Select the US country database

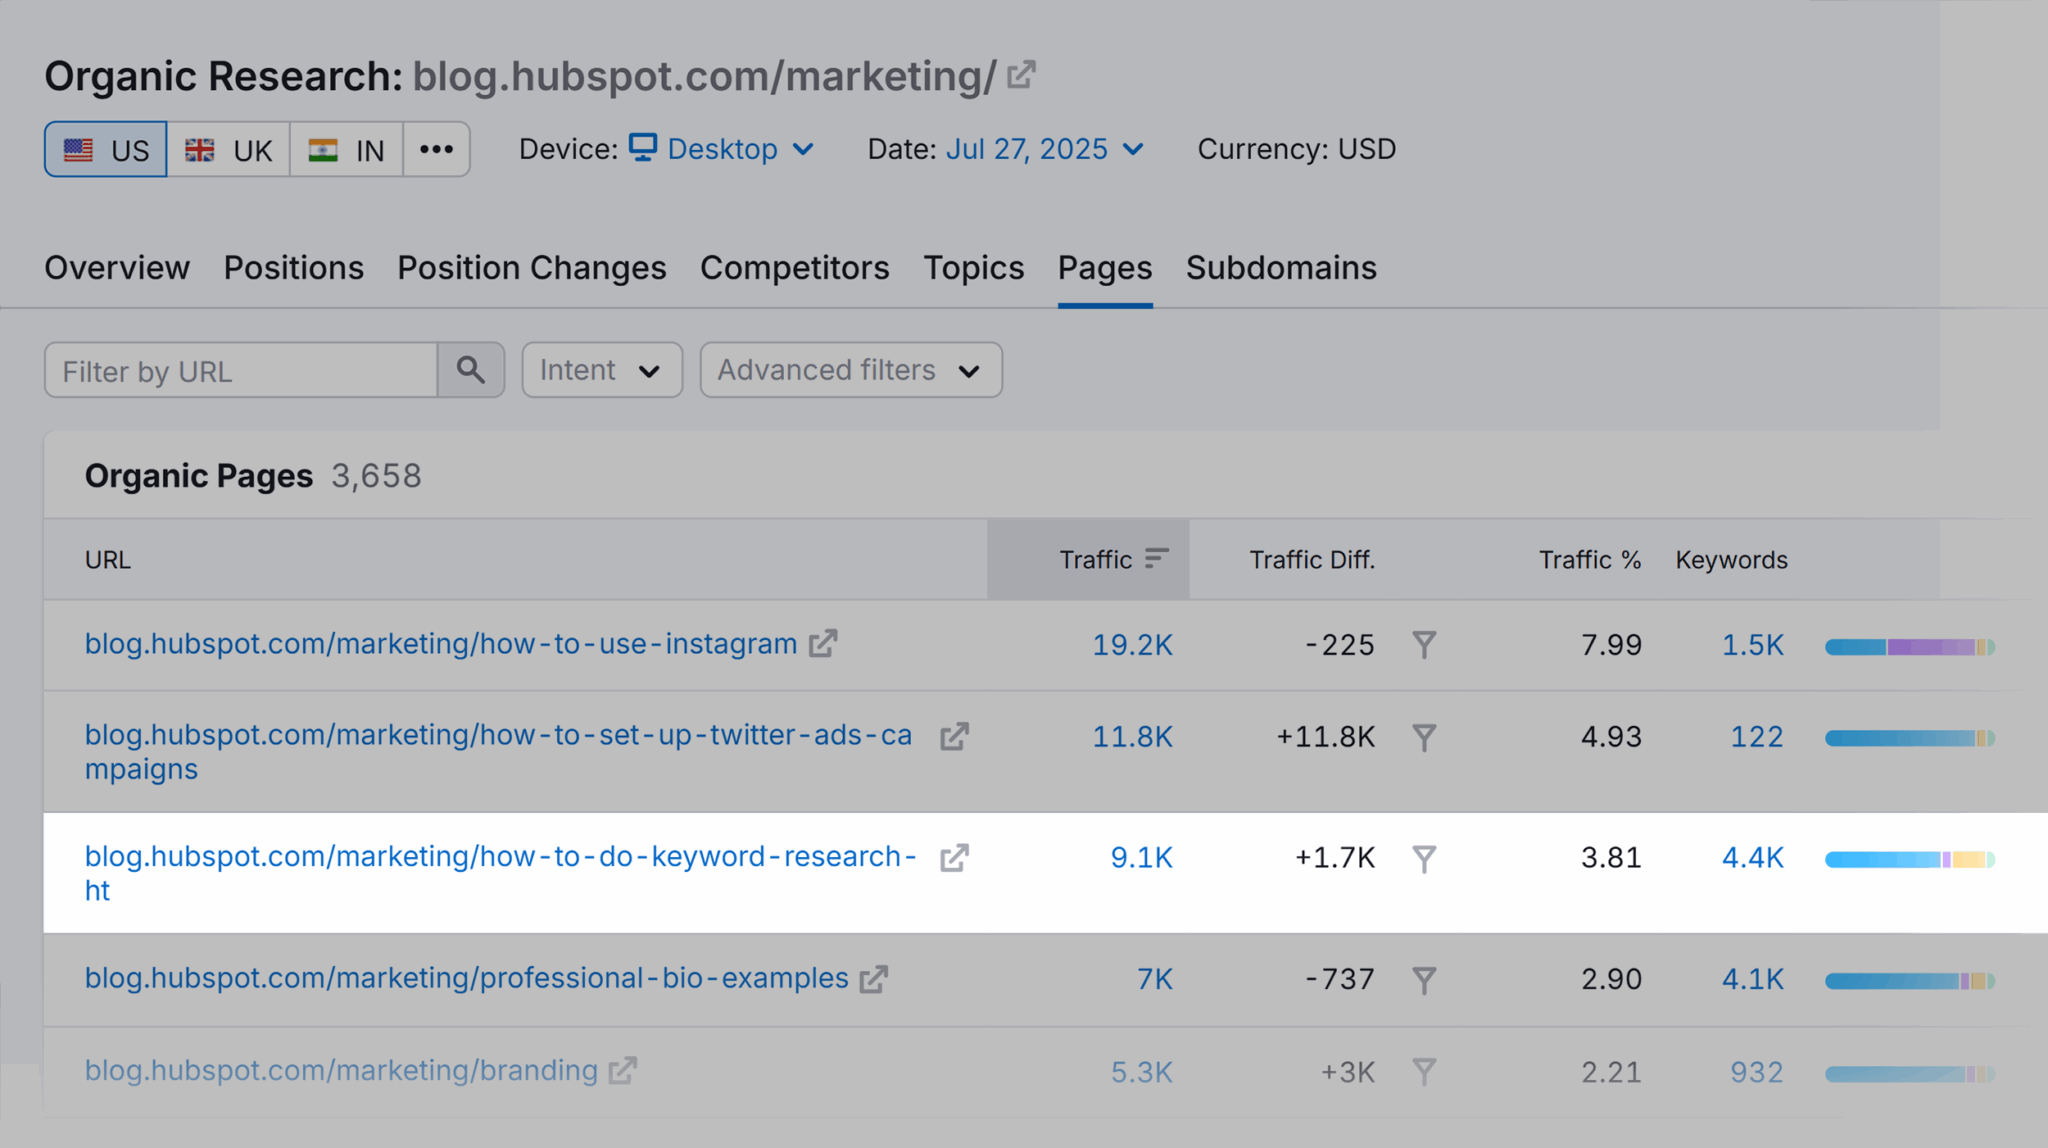(x=105, y=148)
